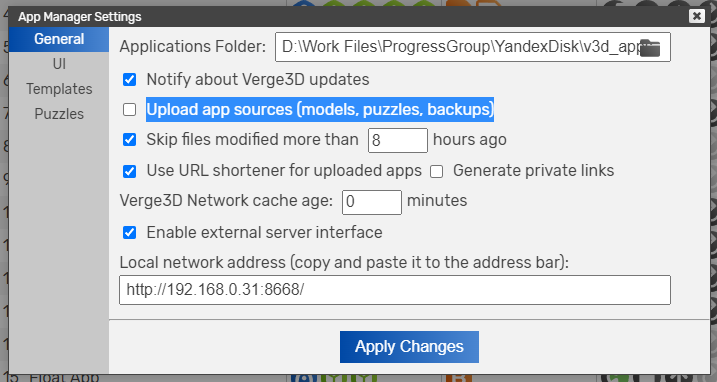Click the local network address URL field
Image resolution: width=717 pixels, height=382 pixels.
coord(395,290)
